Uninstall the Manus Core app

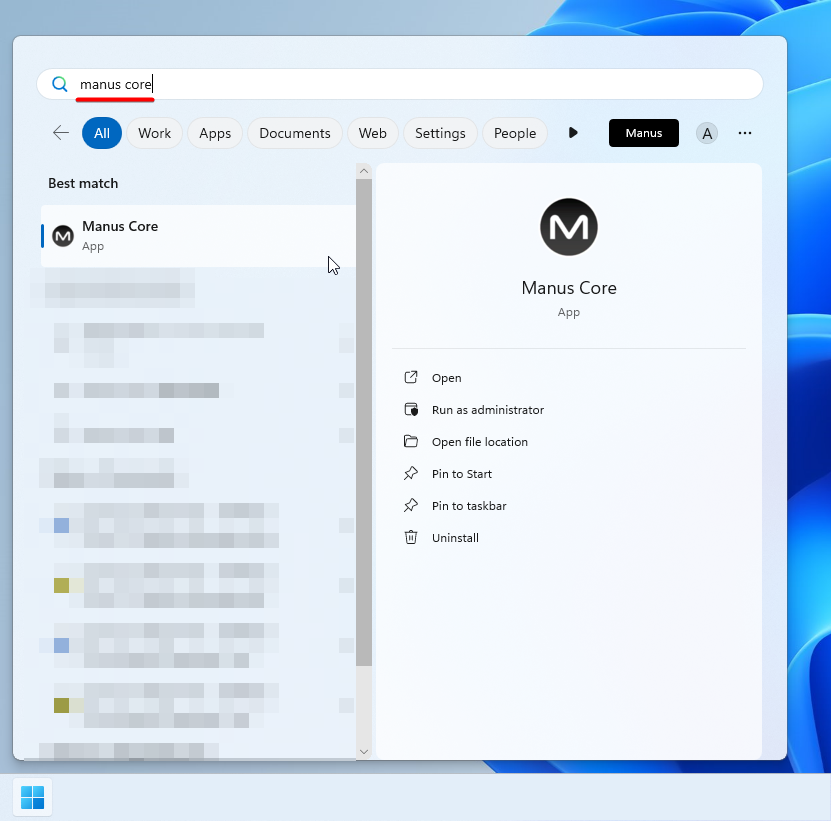[x=455, y=538]
